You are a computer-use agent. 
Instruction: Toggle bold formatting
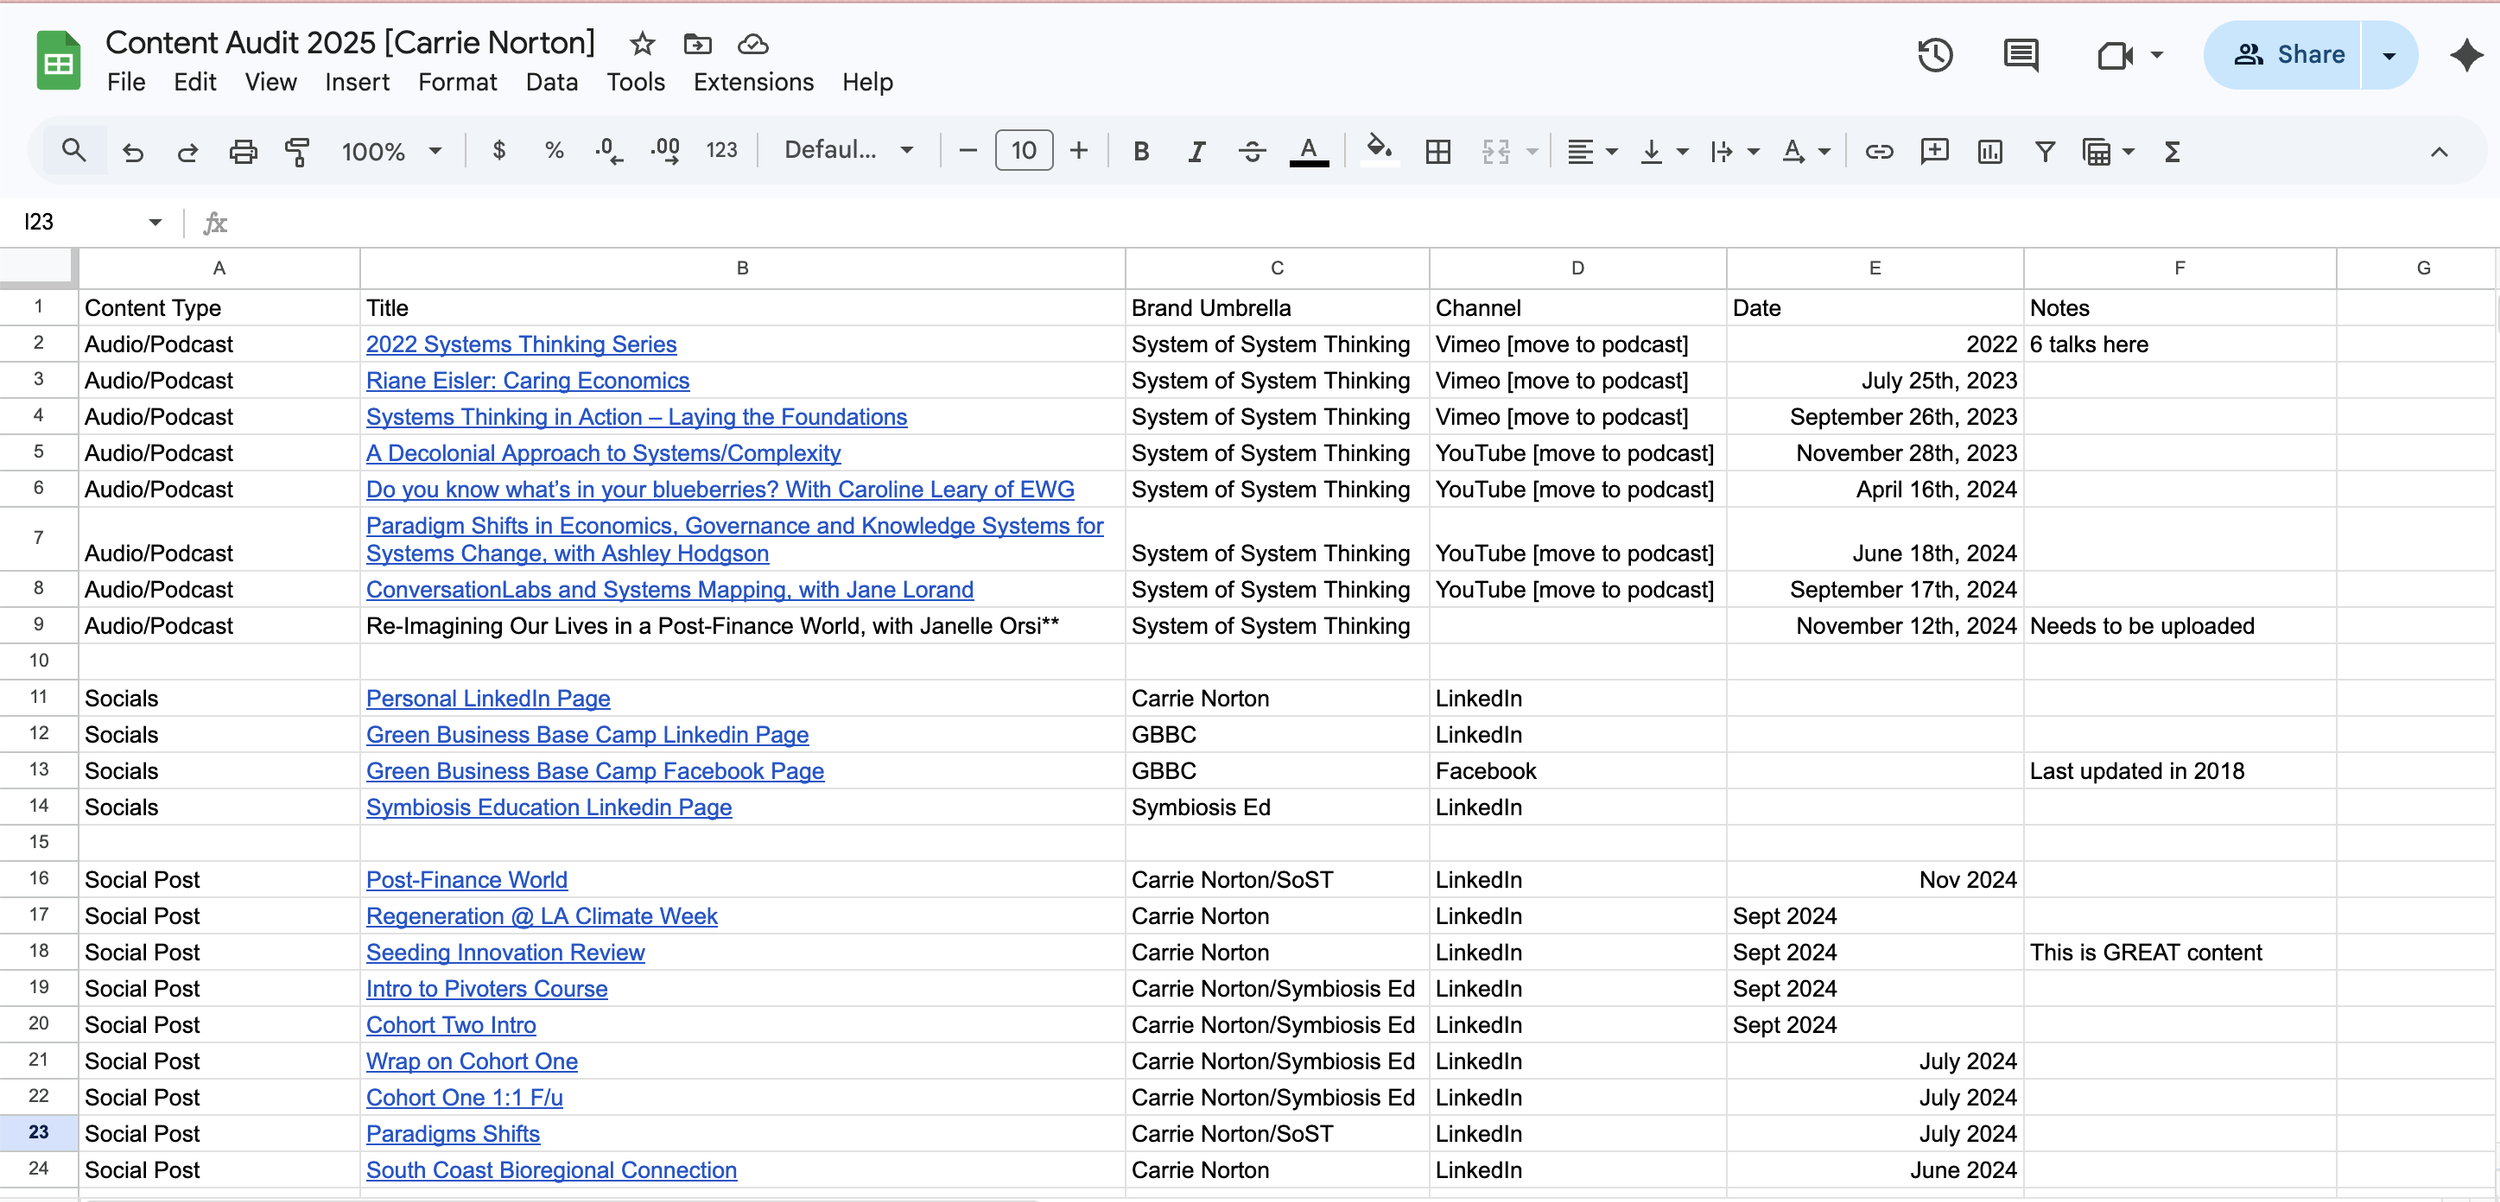1141,152
